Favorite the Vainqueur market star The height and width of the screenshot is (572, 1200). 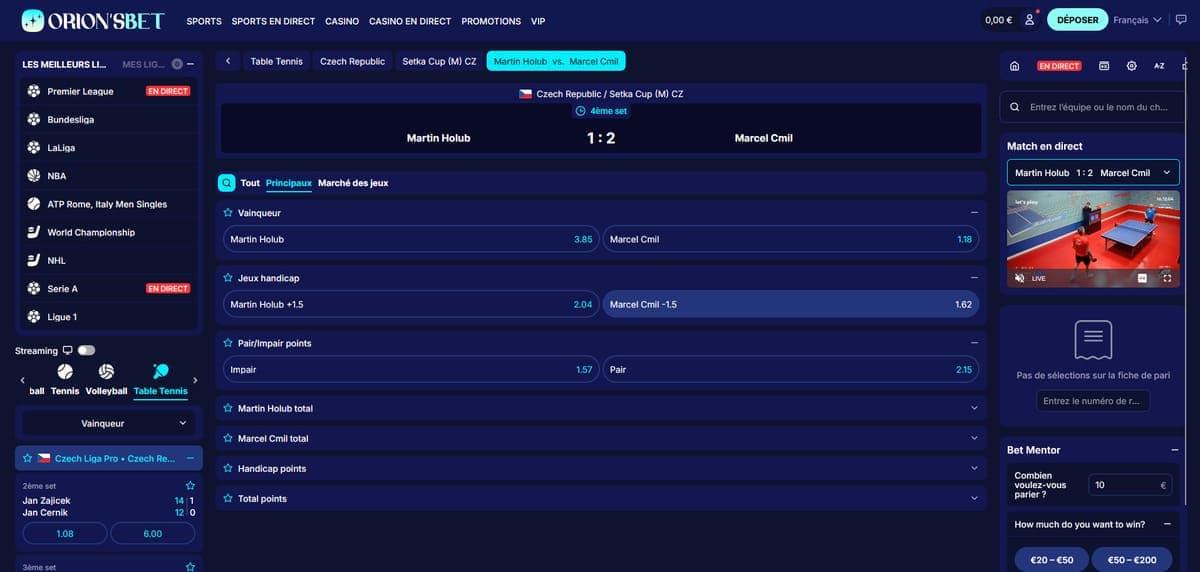coord(228,213)
